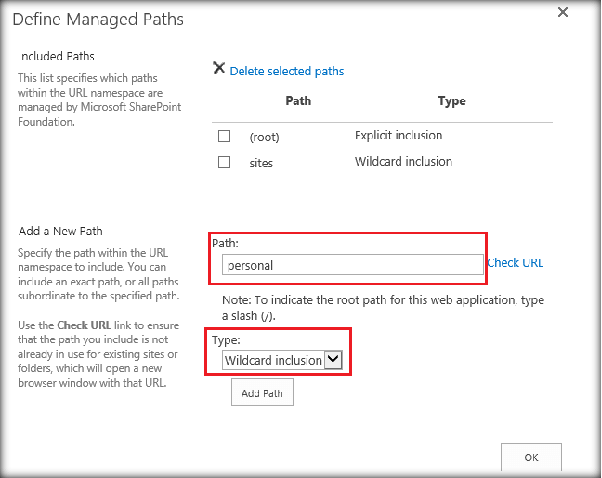
Task: Click the Add a New Path heading
Action: coord(61,231)
